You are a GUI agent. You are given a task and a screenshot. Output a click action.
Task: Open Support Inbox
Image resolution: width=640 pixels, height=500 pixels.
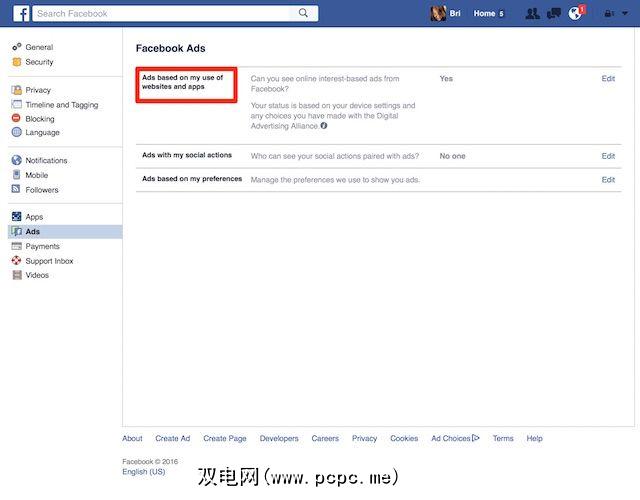point(49,261)
